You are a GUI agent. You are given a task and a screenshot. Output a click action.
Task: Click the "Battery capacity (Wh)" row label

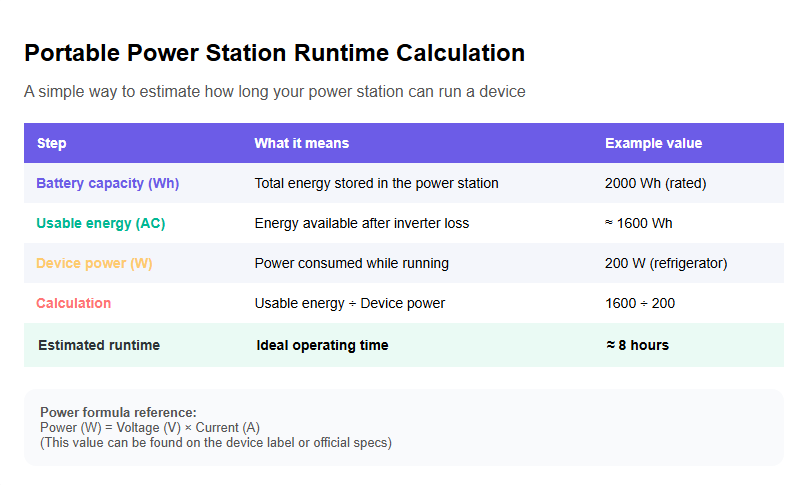click(x=107, y=183)
